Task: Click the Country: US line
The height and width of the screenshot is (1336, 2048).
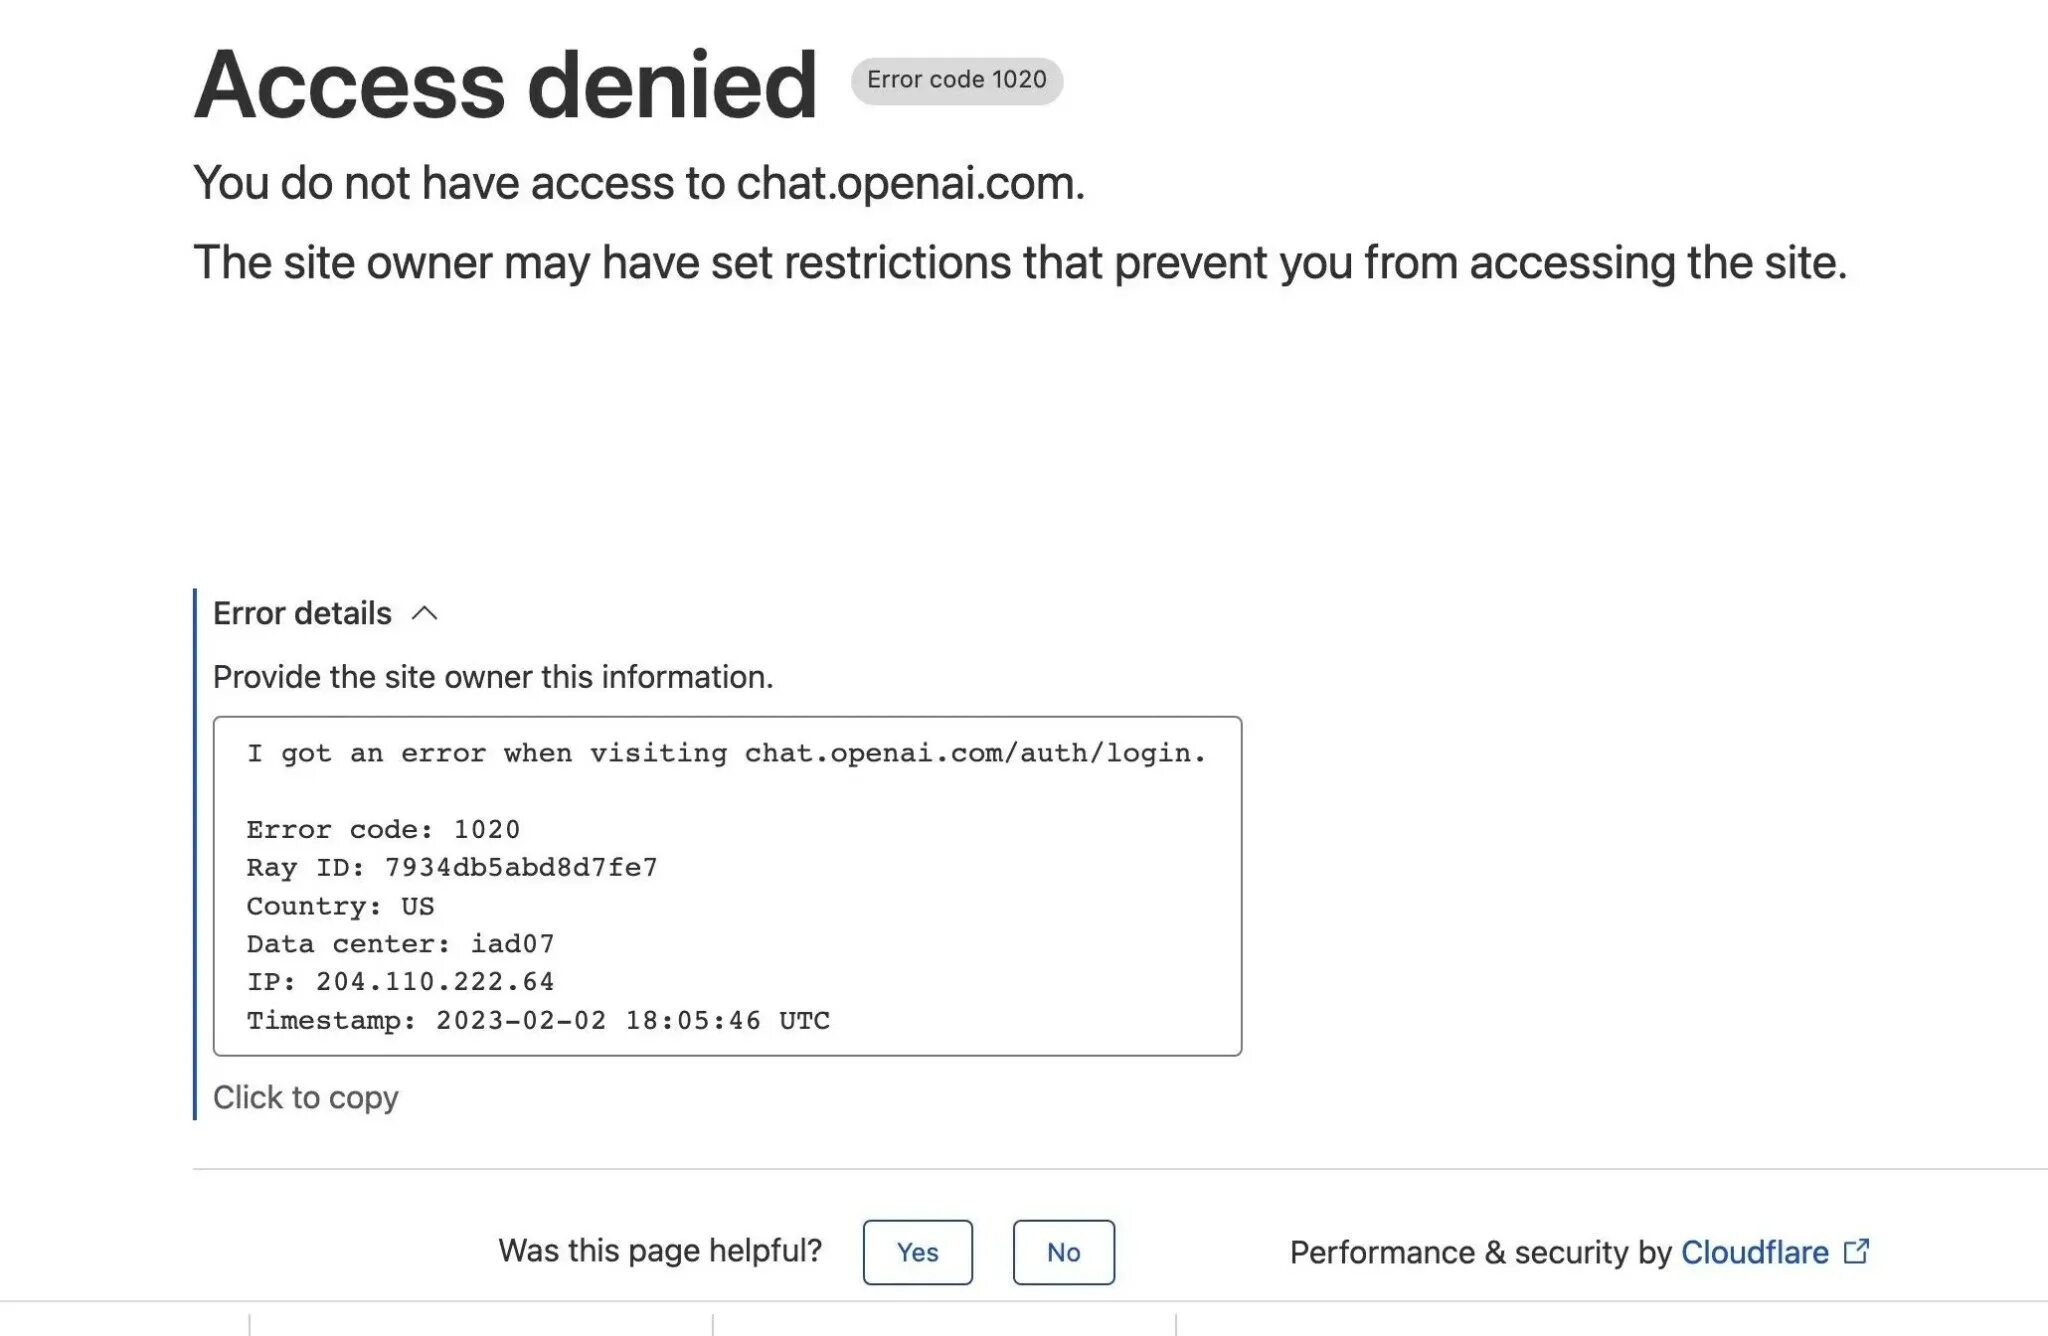Action: [x=340, y=906]
